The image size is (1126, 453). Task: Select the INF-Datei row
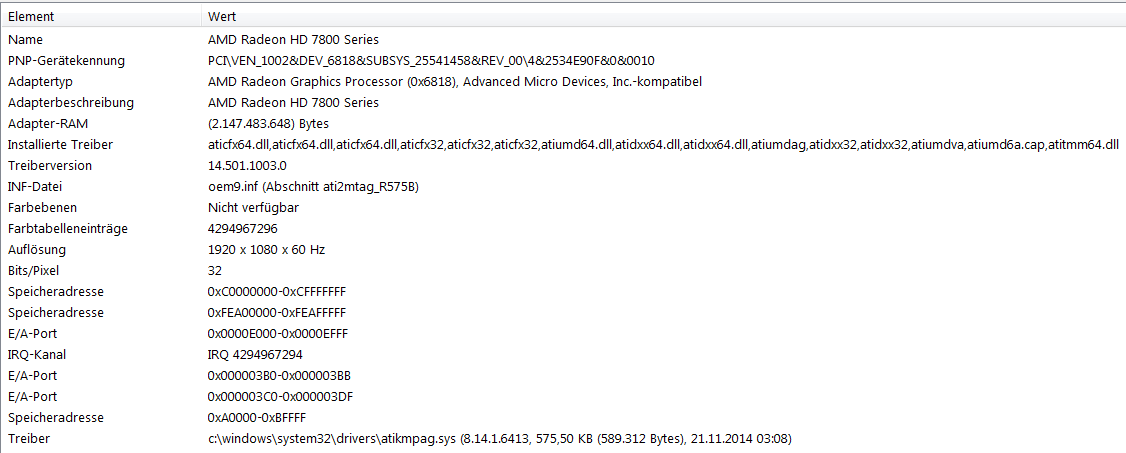click(x=563, y=187)
